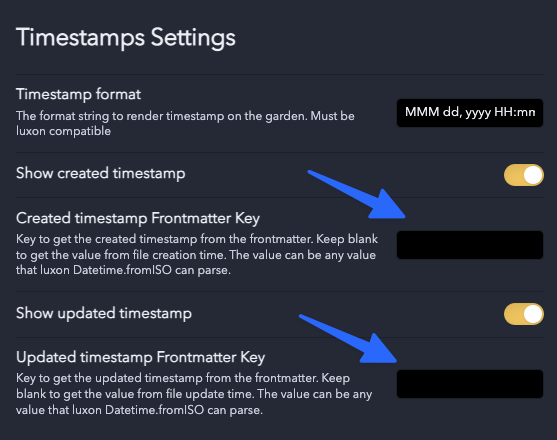This screenshot has height=440, width=557.
Task: Select the Updated timestamp Frontmatter Key title
Action: click(140, 358)
